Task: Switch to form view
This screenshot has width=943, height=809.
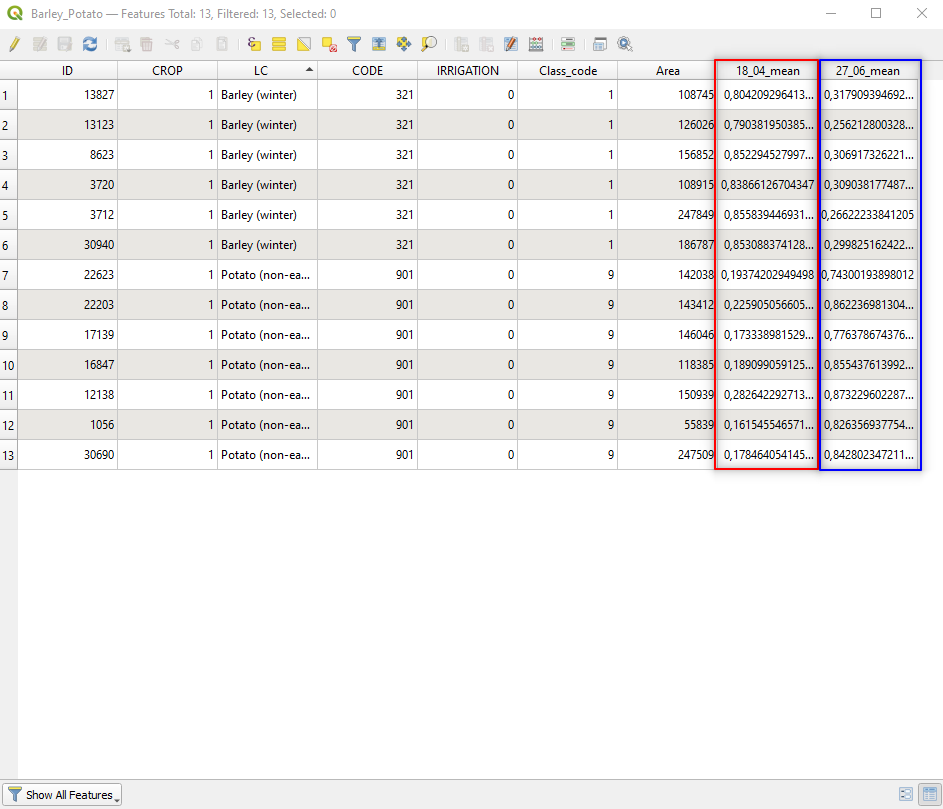Action: click(x=906, y=794)
